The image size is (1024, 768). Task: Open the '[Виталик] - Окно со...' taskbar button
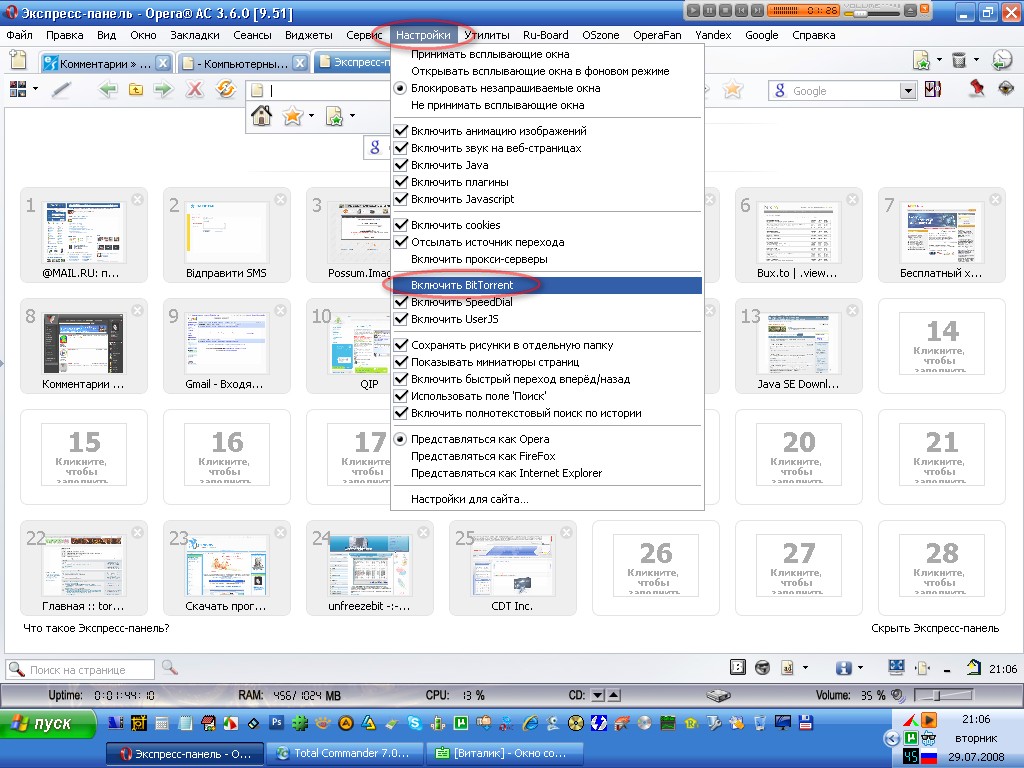click(x=503, y=754)
